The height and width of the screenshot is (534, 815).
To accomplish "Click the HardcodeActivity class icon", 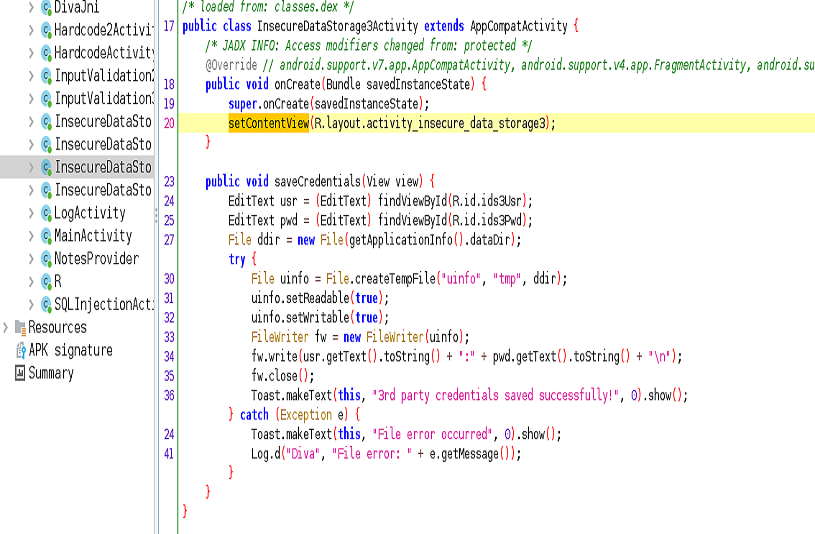I will coord(46,53).
